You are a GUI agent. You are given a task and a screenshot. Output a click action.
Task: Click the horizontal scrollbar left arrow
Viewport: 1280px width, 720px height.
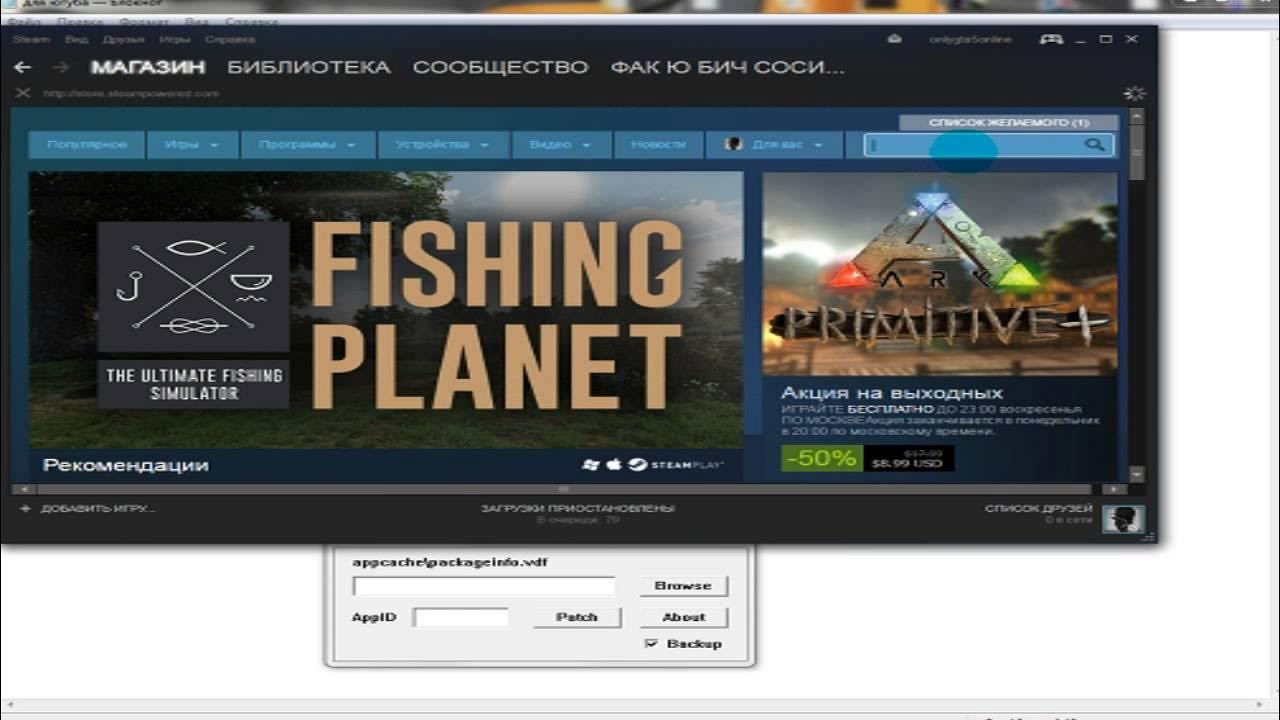(x=24, y=489)
